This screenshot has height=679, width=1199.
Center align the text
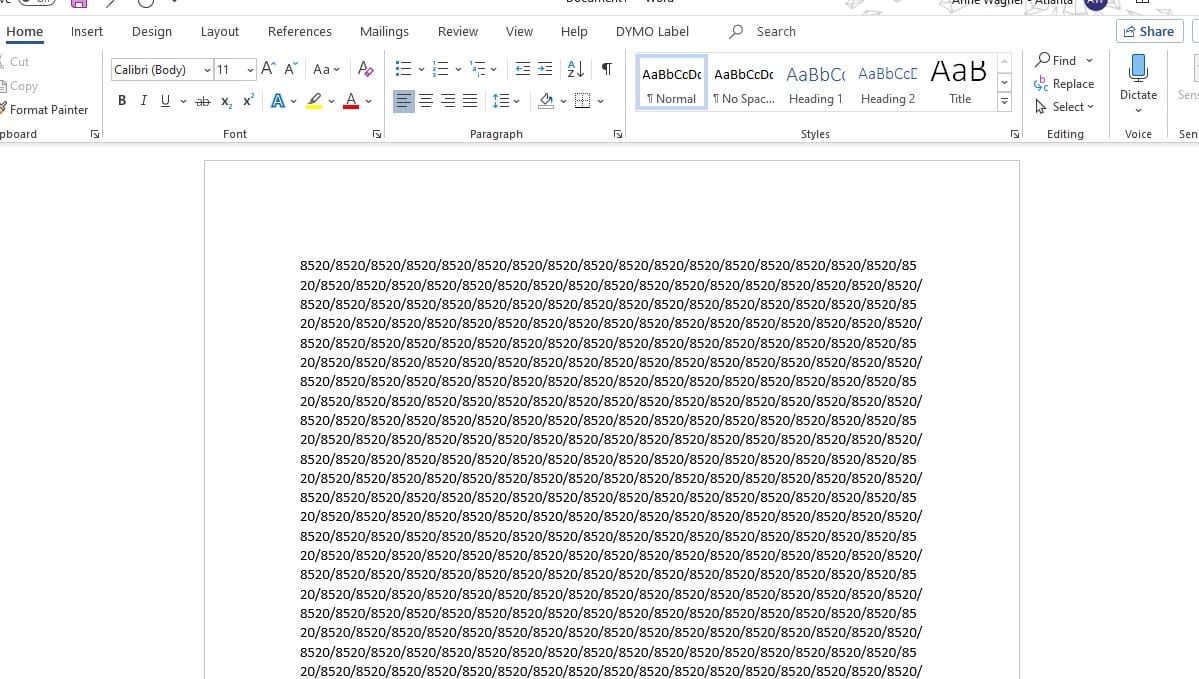(x=426, y=101)
